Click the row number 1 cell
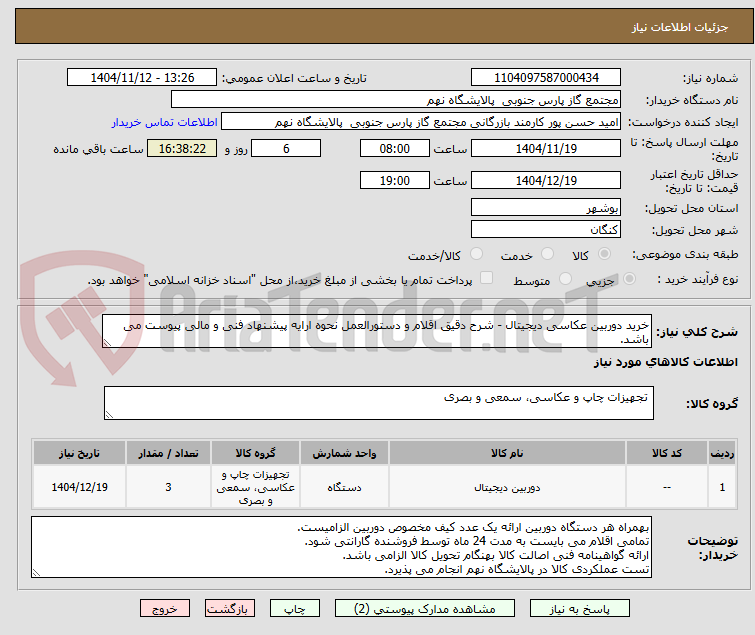 click(x=722, y=487)
